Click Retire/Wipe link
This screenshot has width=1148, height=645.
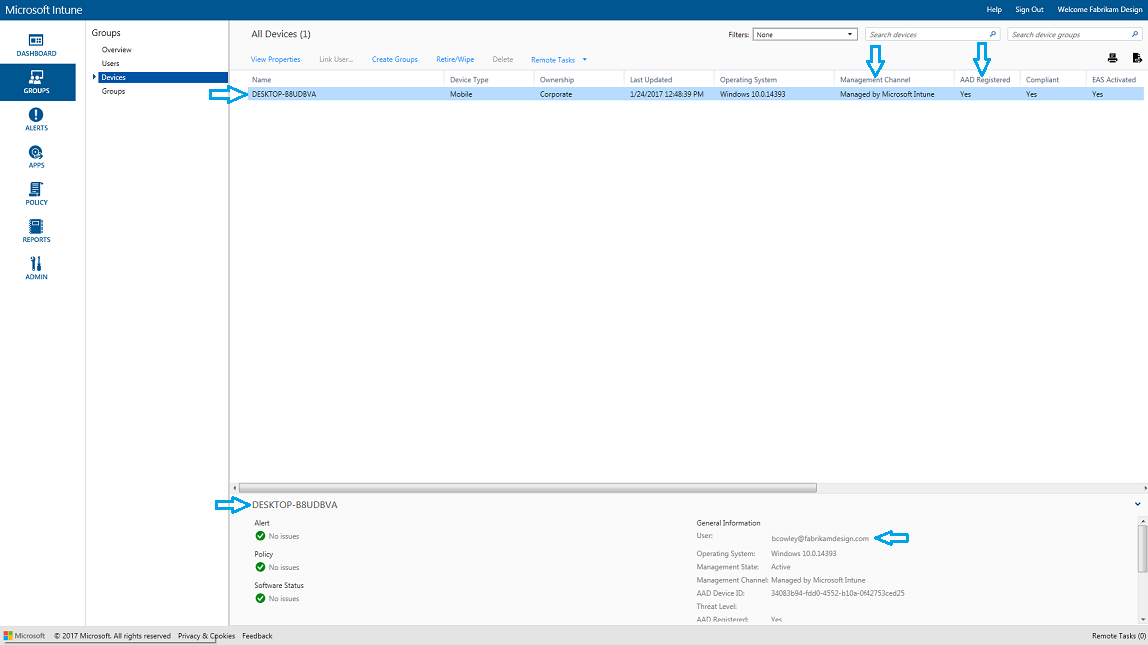point(455,59)
